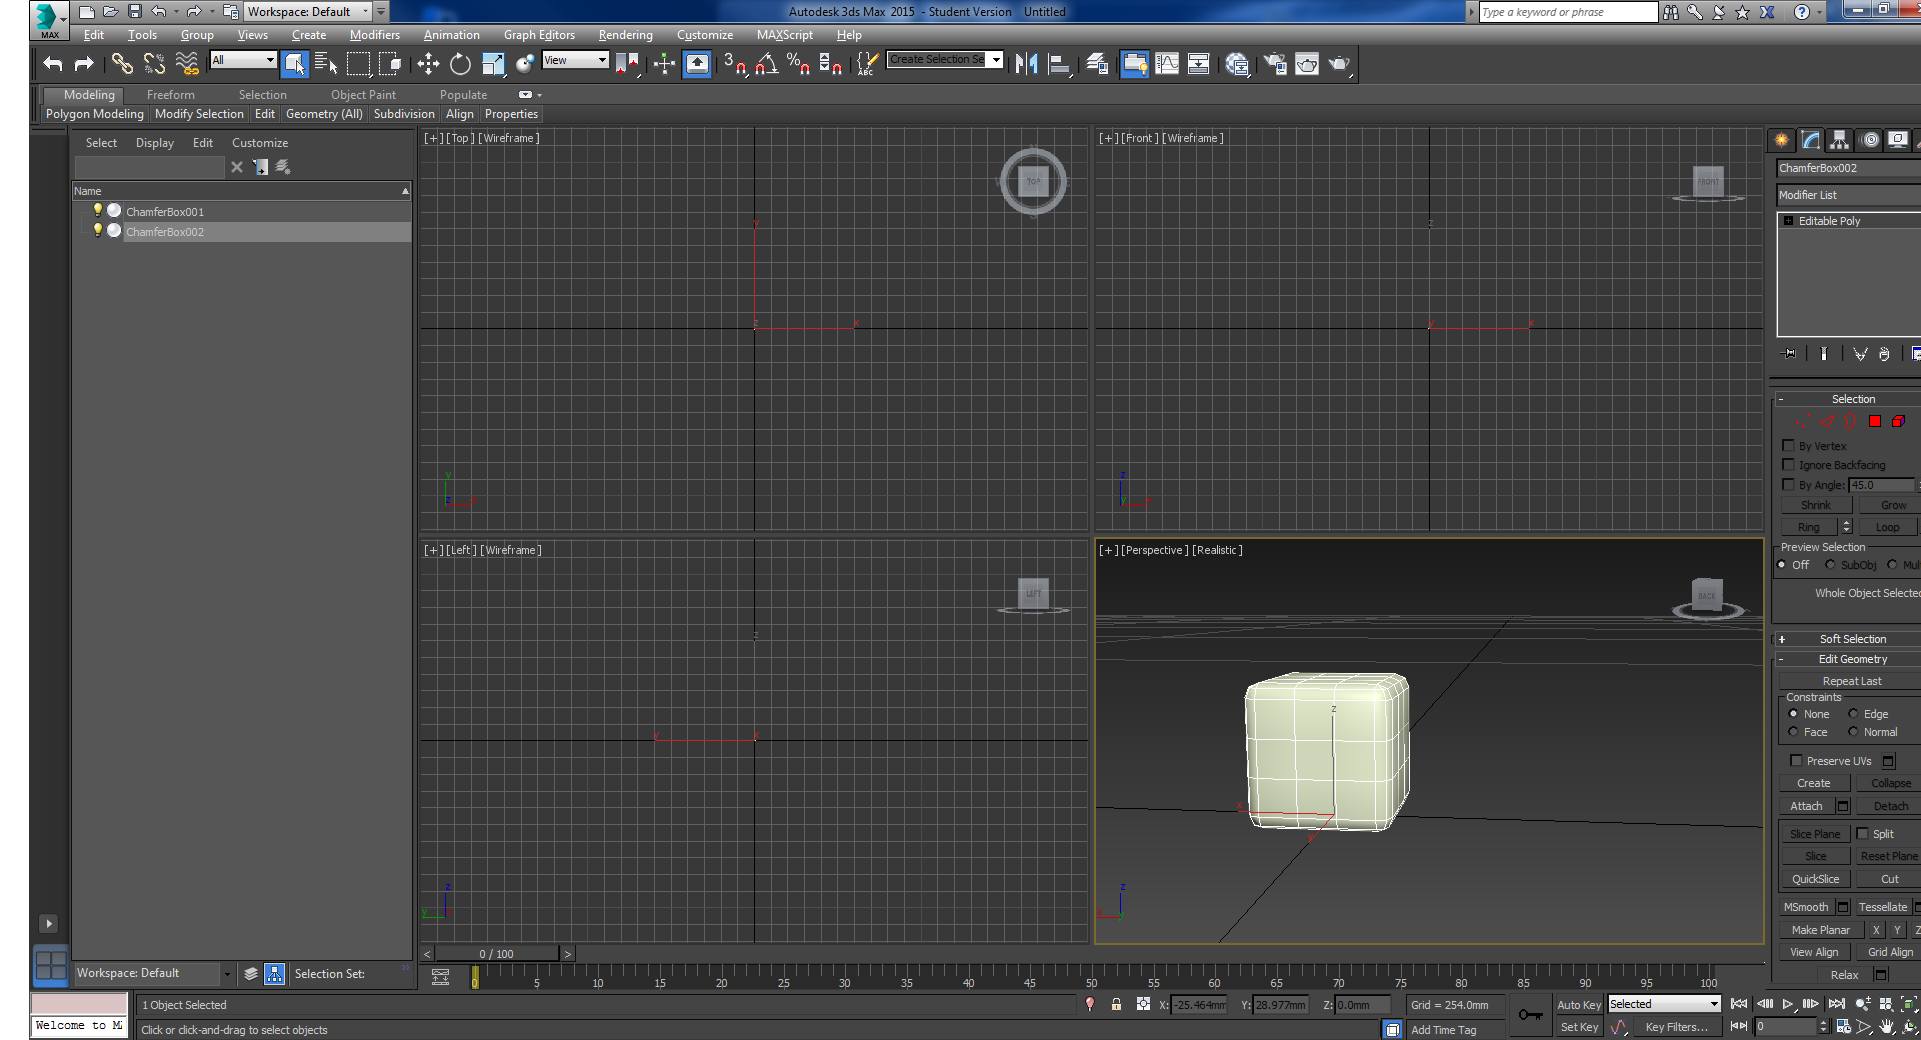Play the animation

click(x=1788, y=1004)
